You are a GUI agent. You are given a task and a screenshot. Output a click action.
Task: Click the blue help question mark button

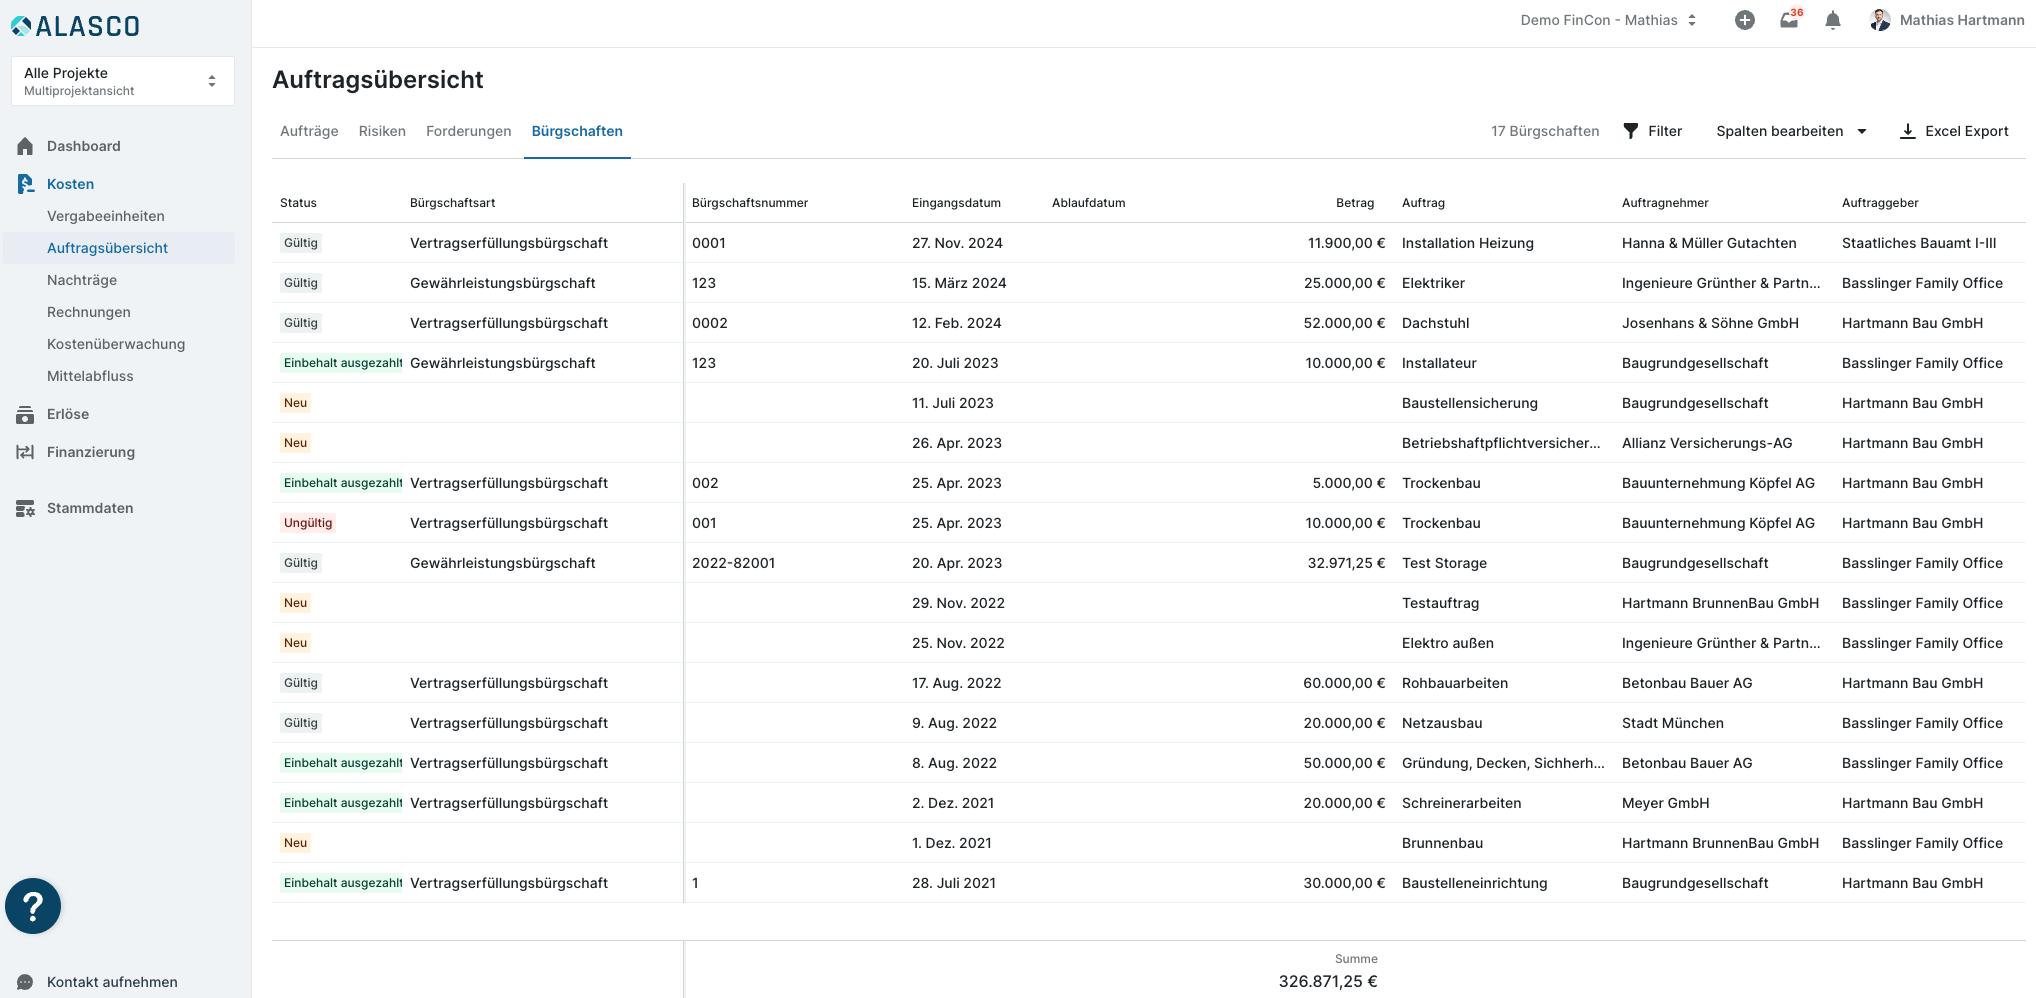pyautogui.click(x=33, y=906)
